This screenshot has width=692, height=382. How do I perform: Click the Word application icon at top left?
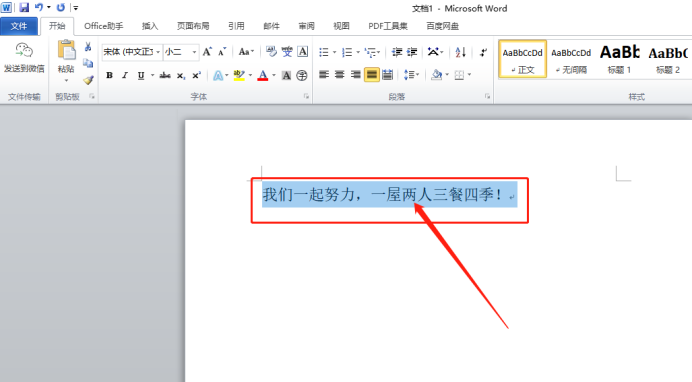(6, 7)
